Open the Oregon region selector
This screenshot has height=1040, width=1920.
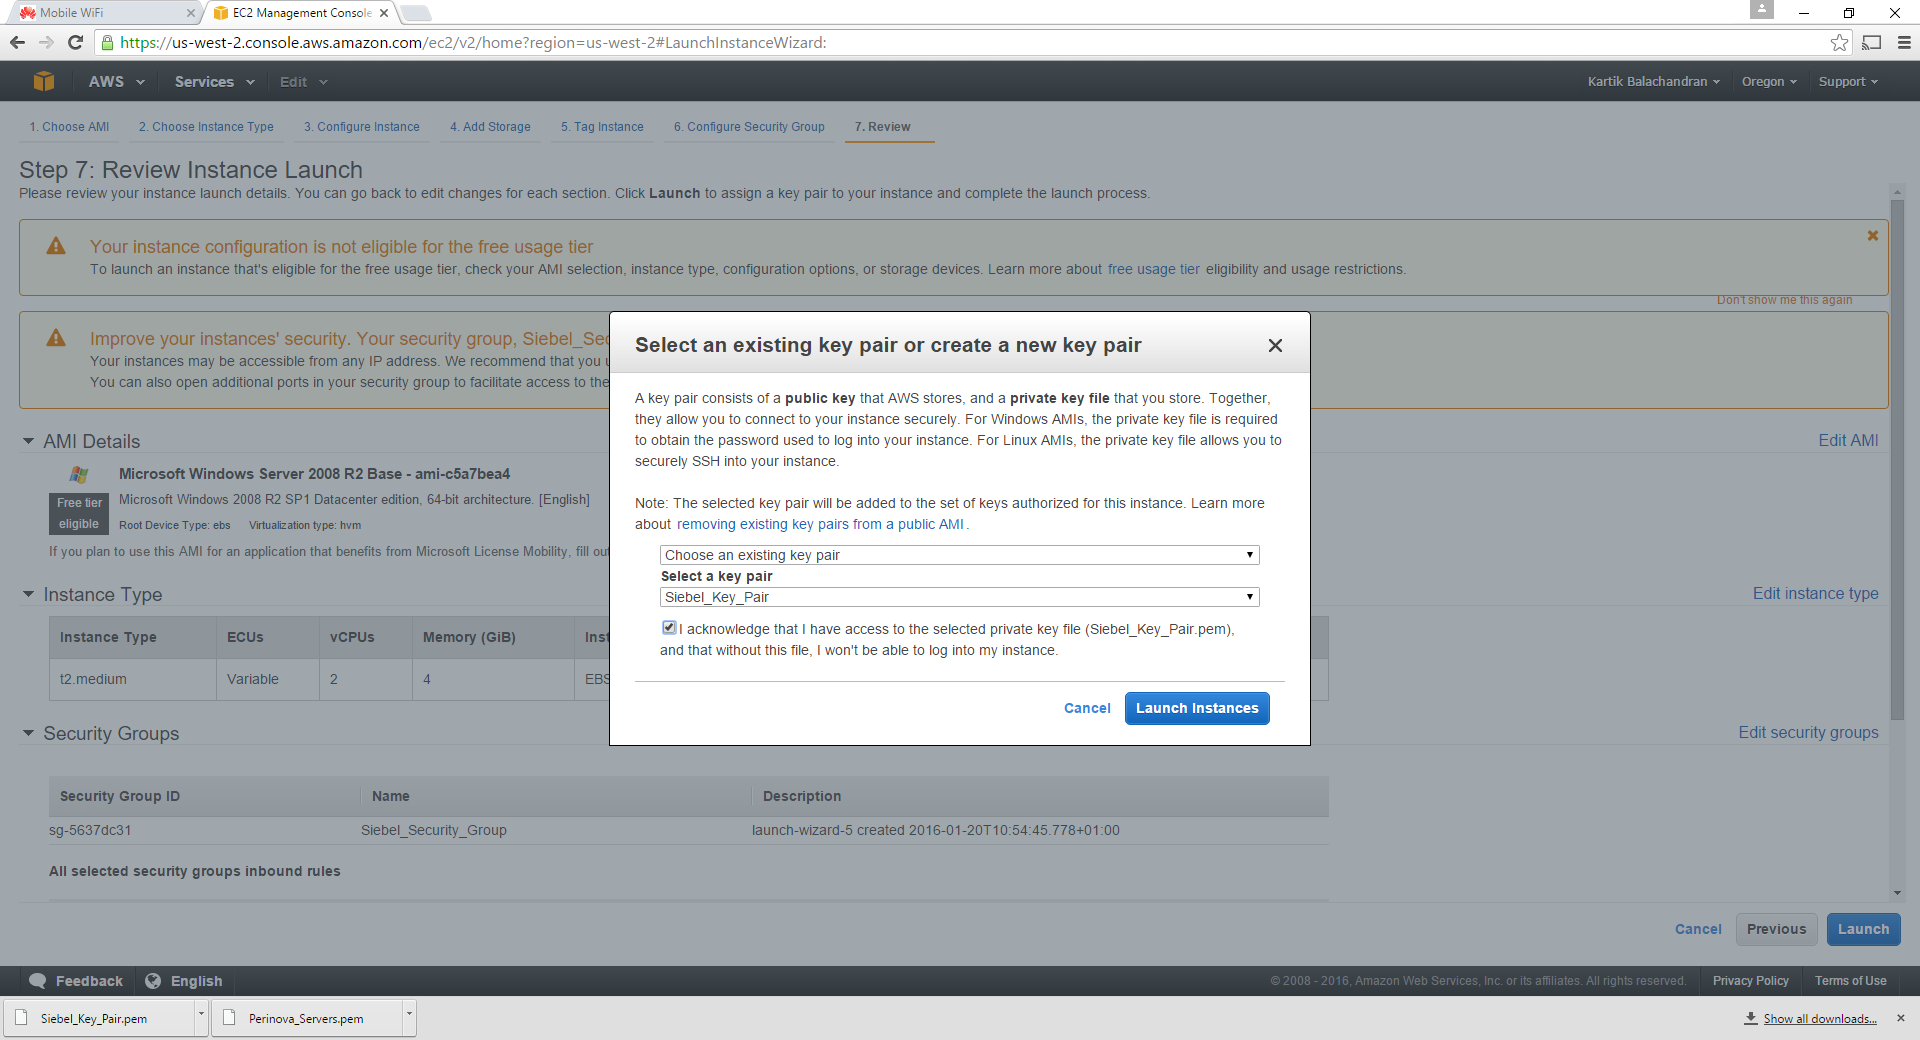pyautogui.click(x=1769, y=82)
